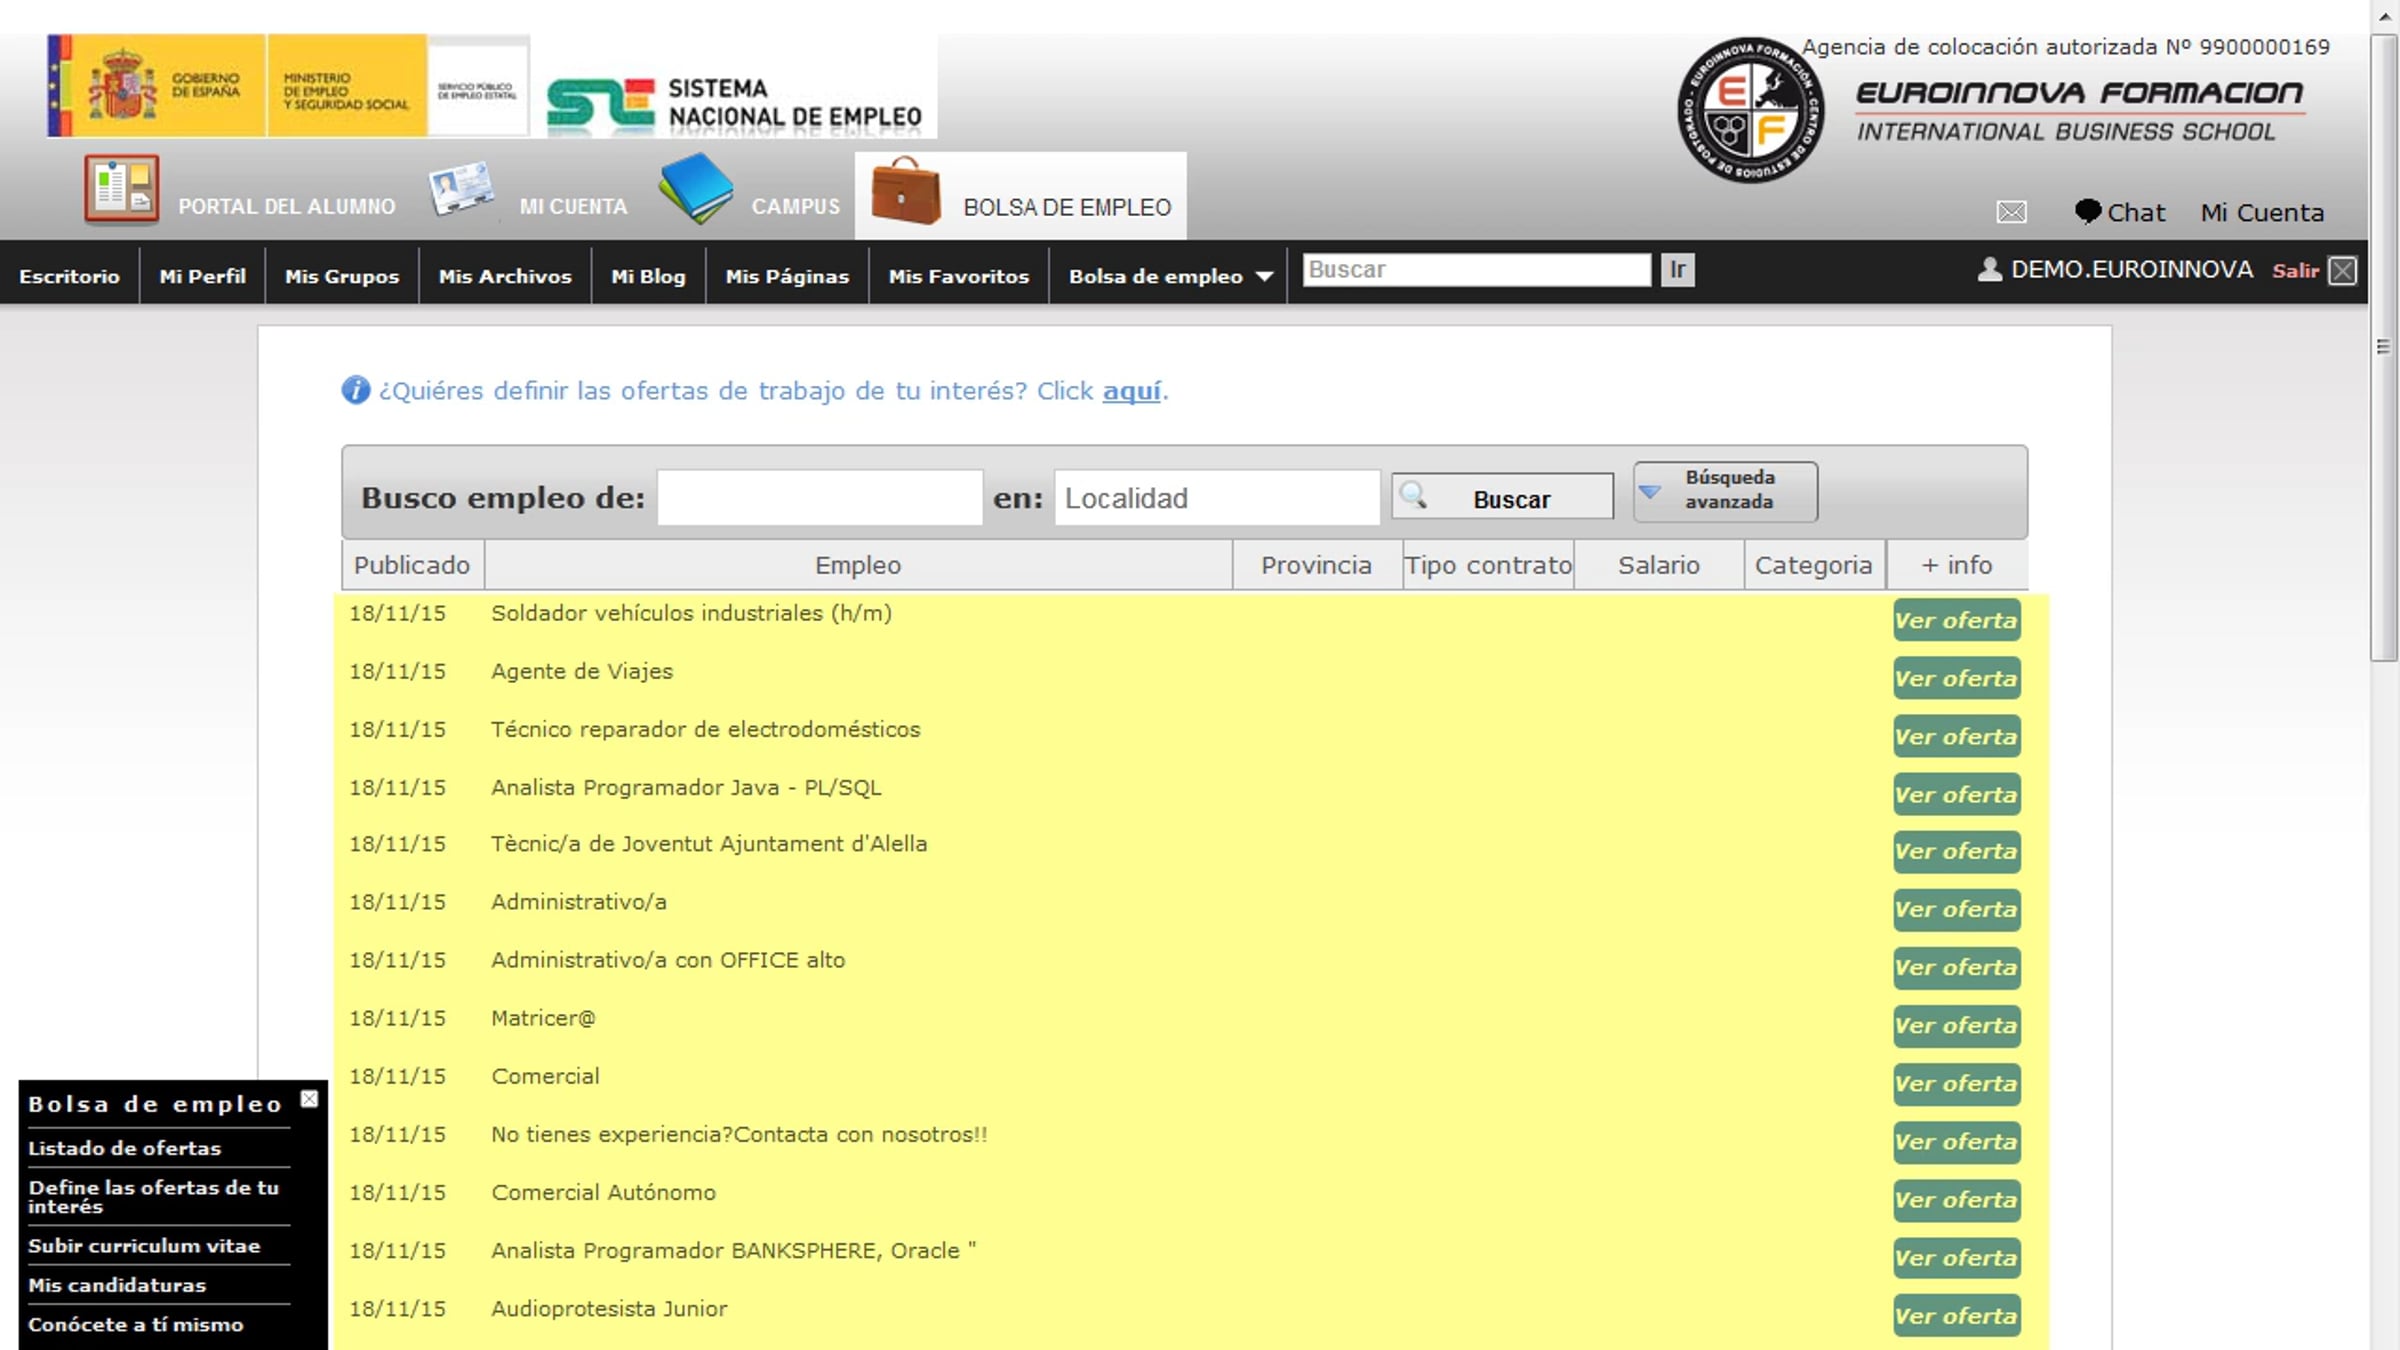Open the Mis Archivos menu item
The width and height of the screenshot is (2400, 1350).
(505, 276)
